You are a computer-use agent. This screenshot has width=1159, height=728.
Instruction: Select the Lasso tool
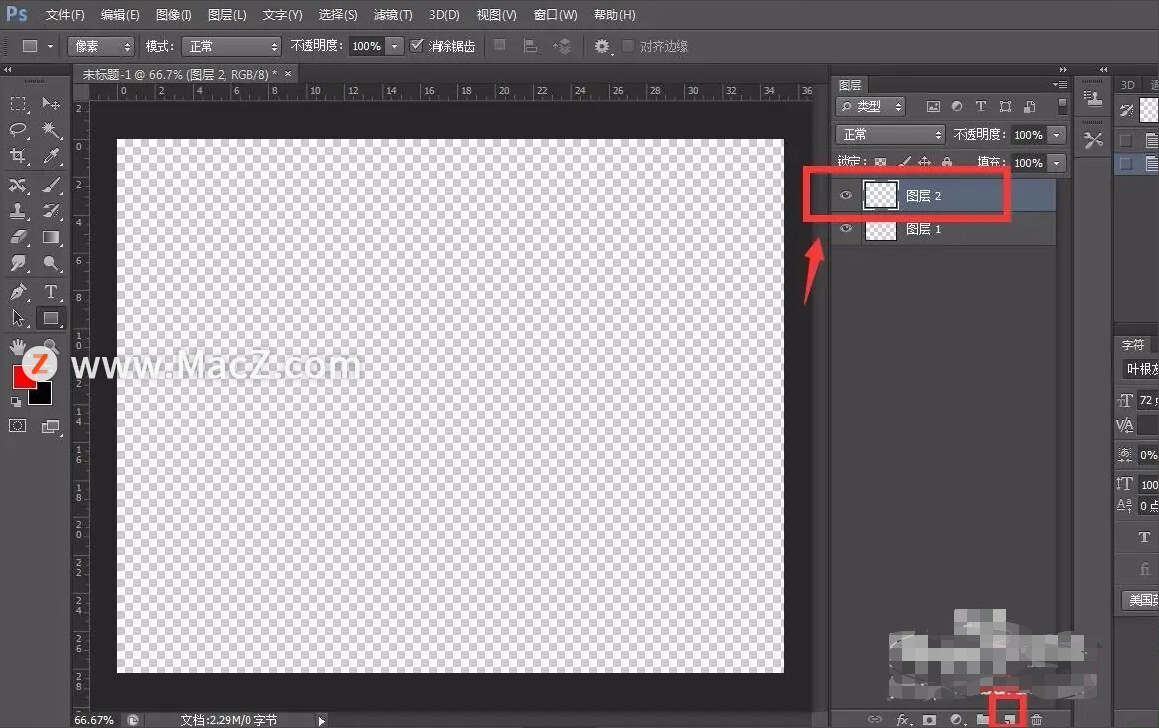pyautogui.click(x=18, y=130)
